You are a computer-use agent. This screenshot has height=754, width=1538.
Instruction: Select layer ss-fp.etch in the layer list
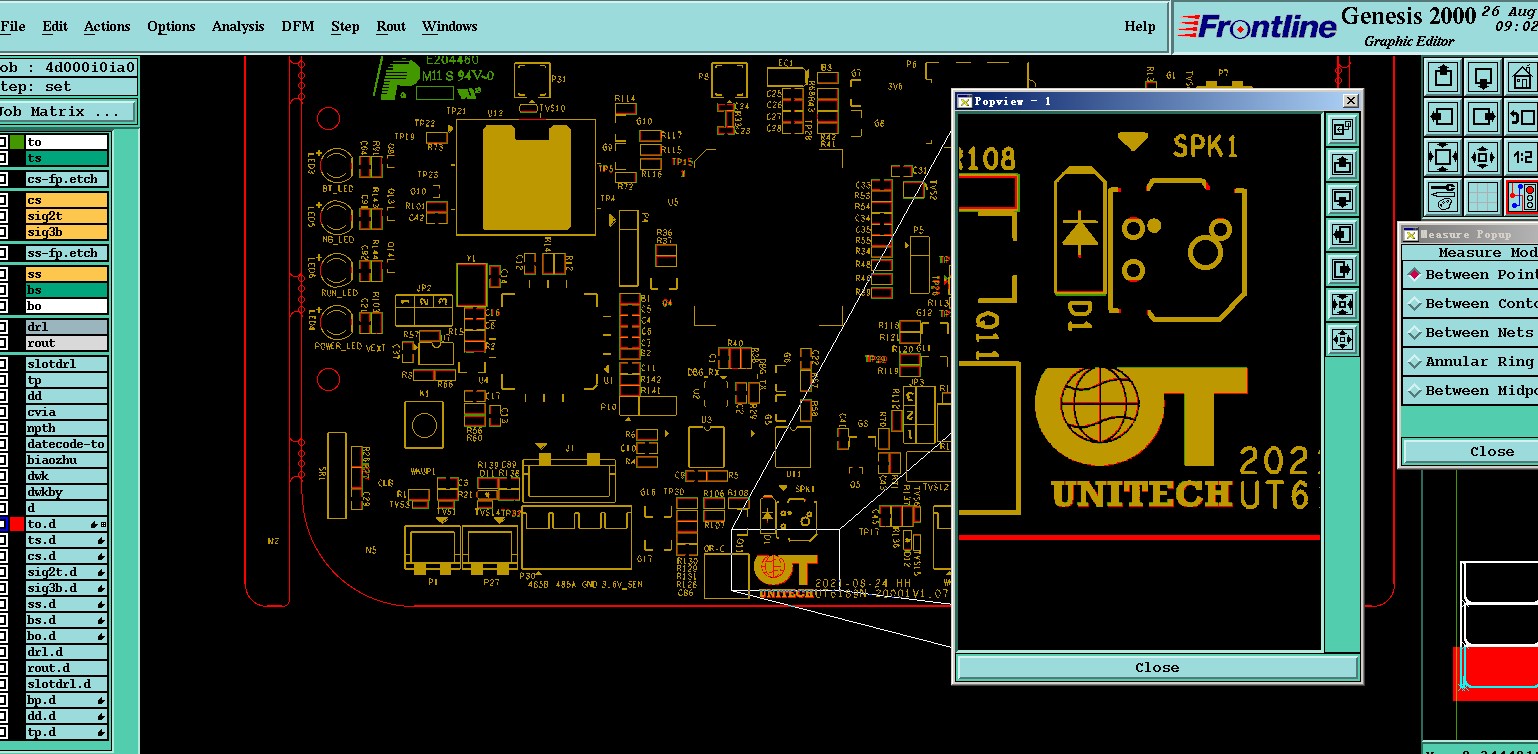(66, 253)
